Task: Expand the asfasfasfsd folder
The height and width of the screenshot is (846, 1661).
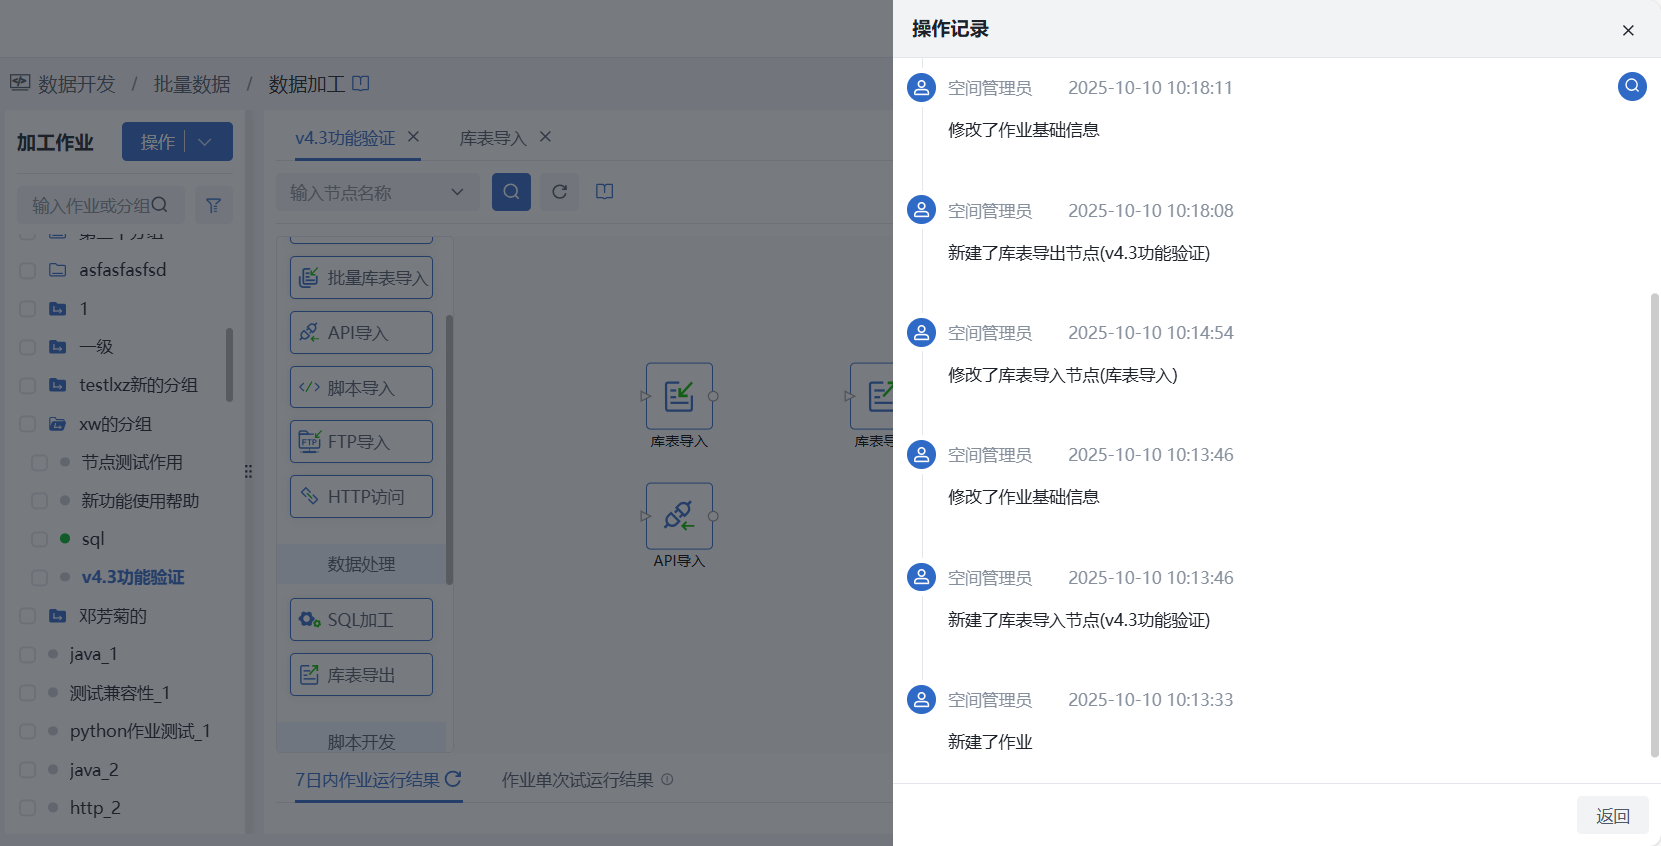Action: click(x=58, y=270)
